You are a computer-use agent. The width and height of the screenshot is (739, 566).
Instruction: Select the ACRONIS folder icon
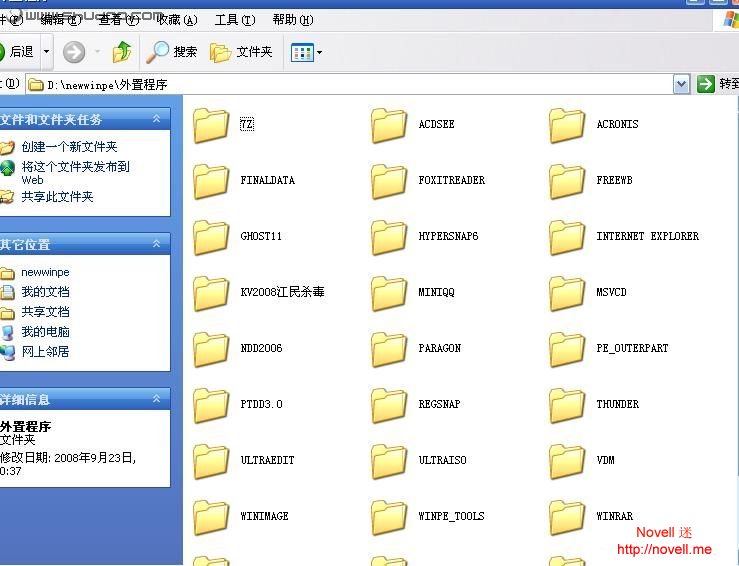[567, 125]
